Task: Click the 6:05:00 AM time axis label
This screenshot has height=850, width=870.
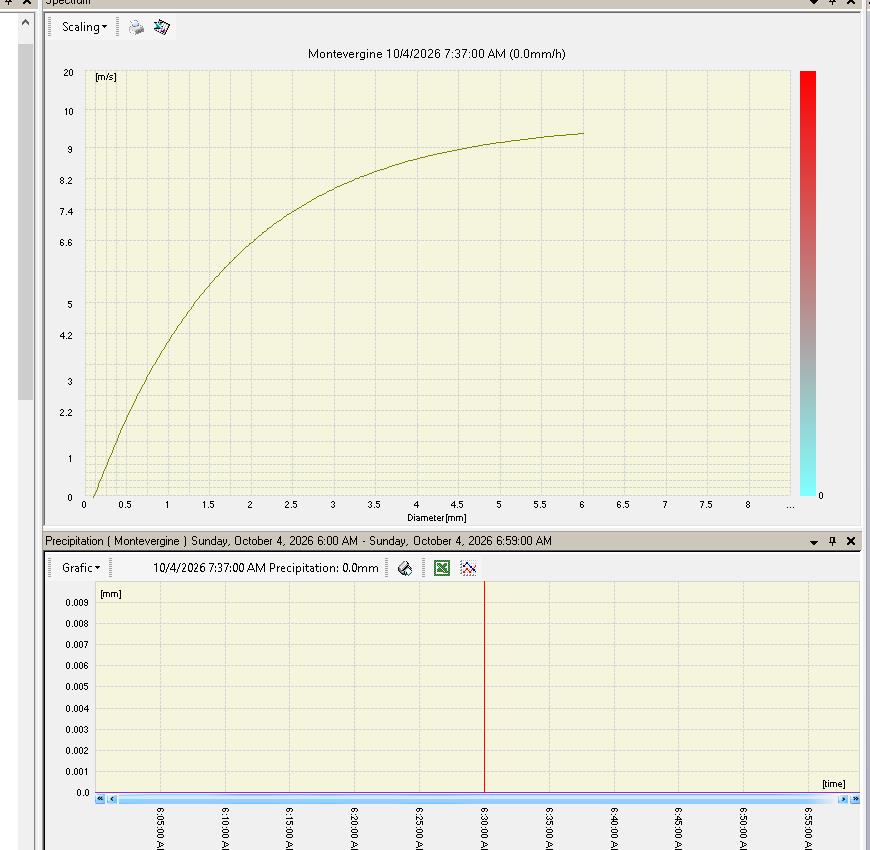Action: click(x=160, y=828)
